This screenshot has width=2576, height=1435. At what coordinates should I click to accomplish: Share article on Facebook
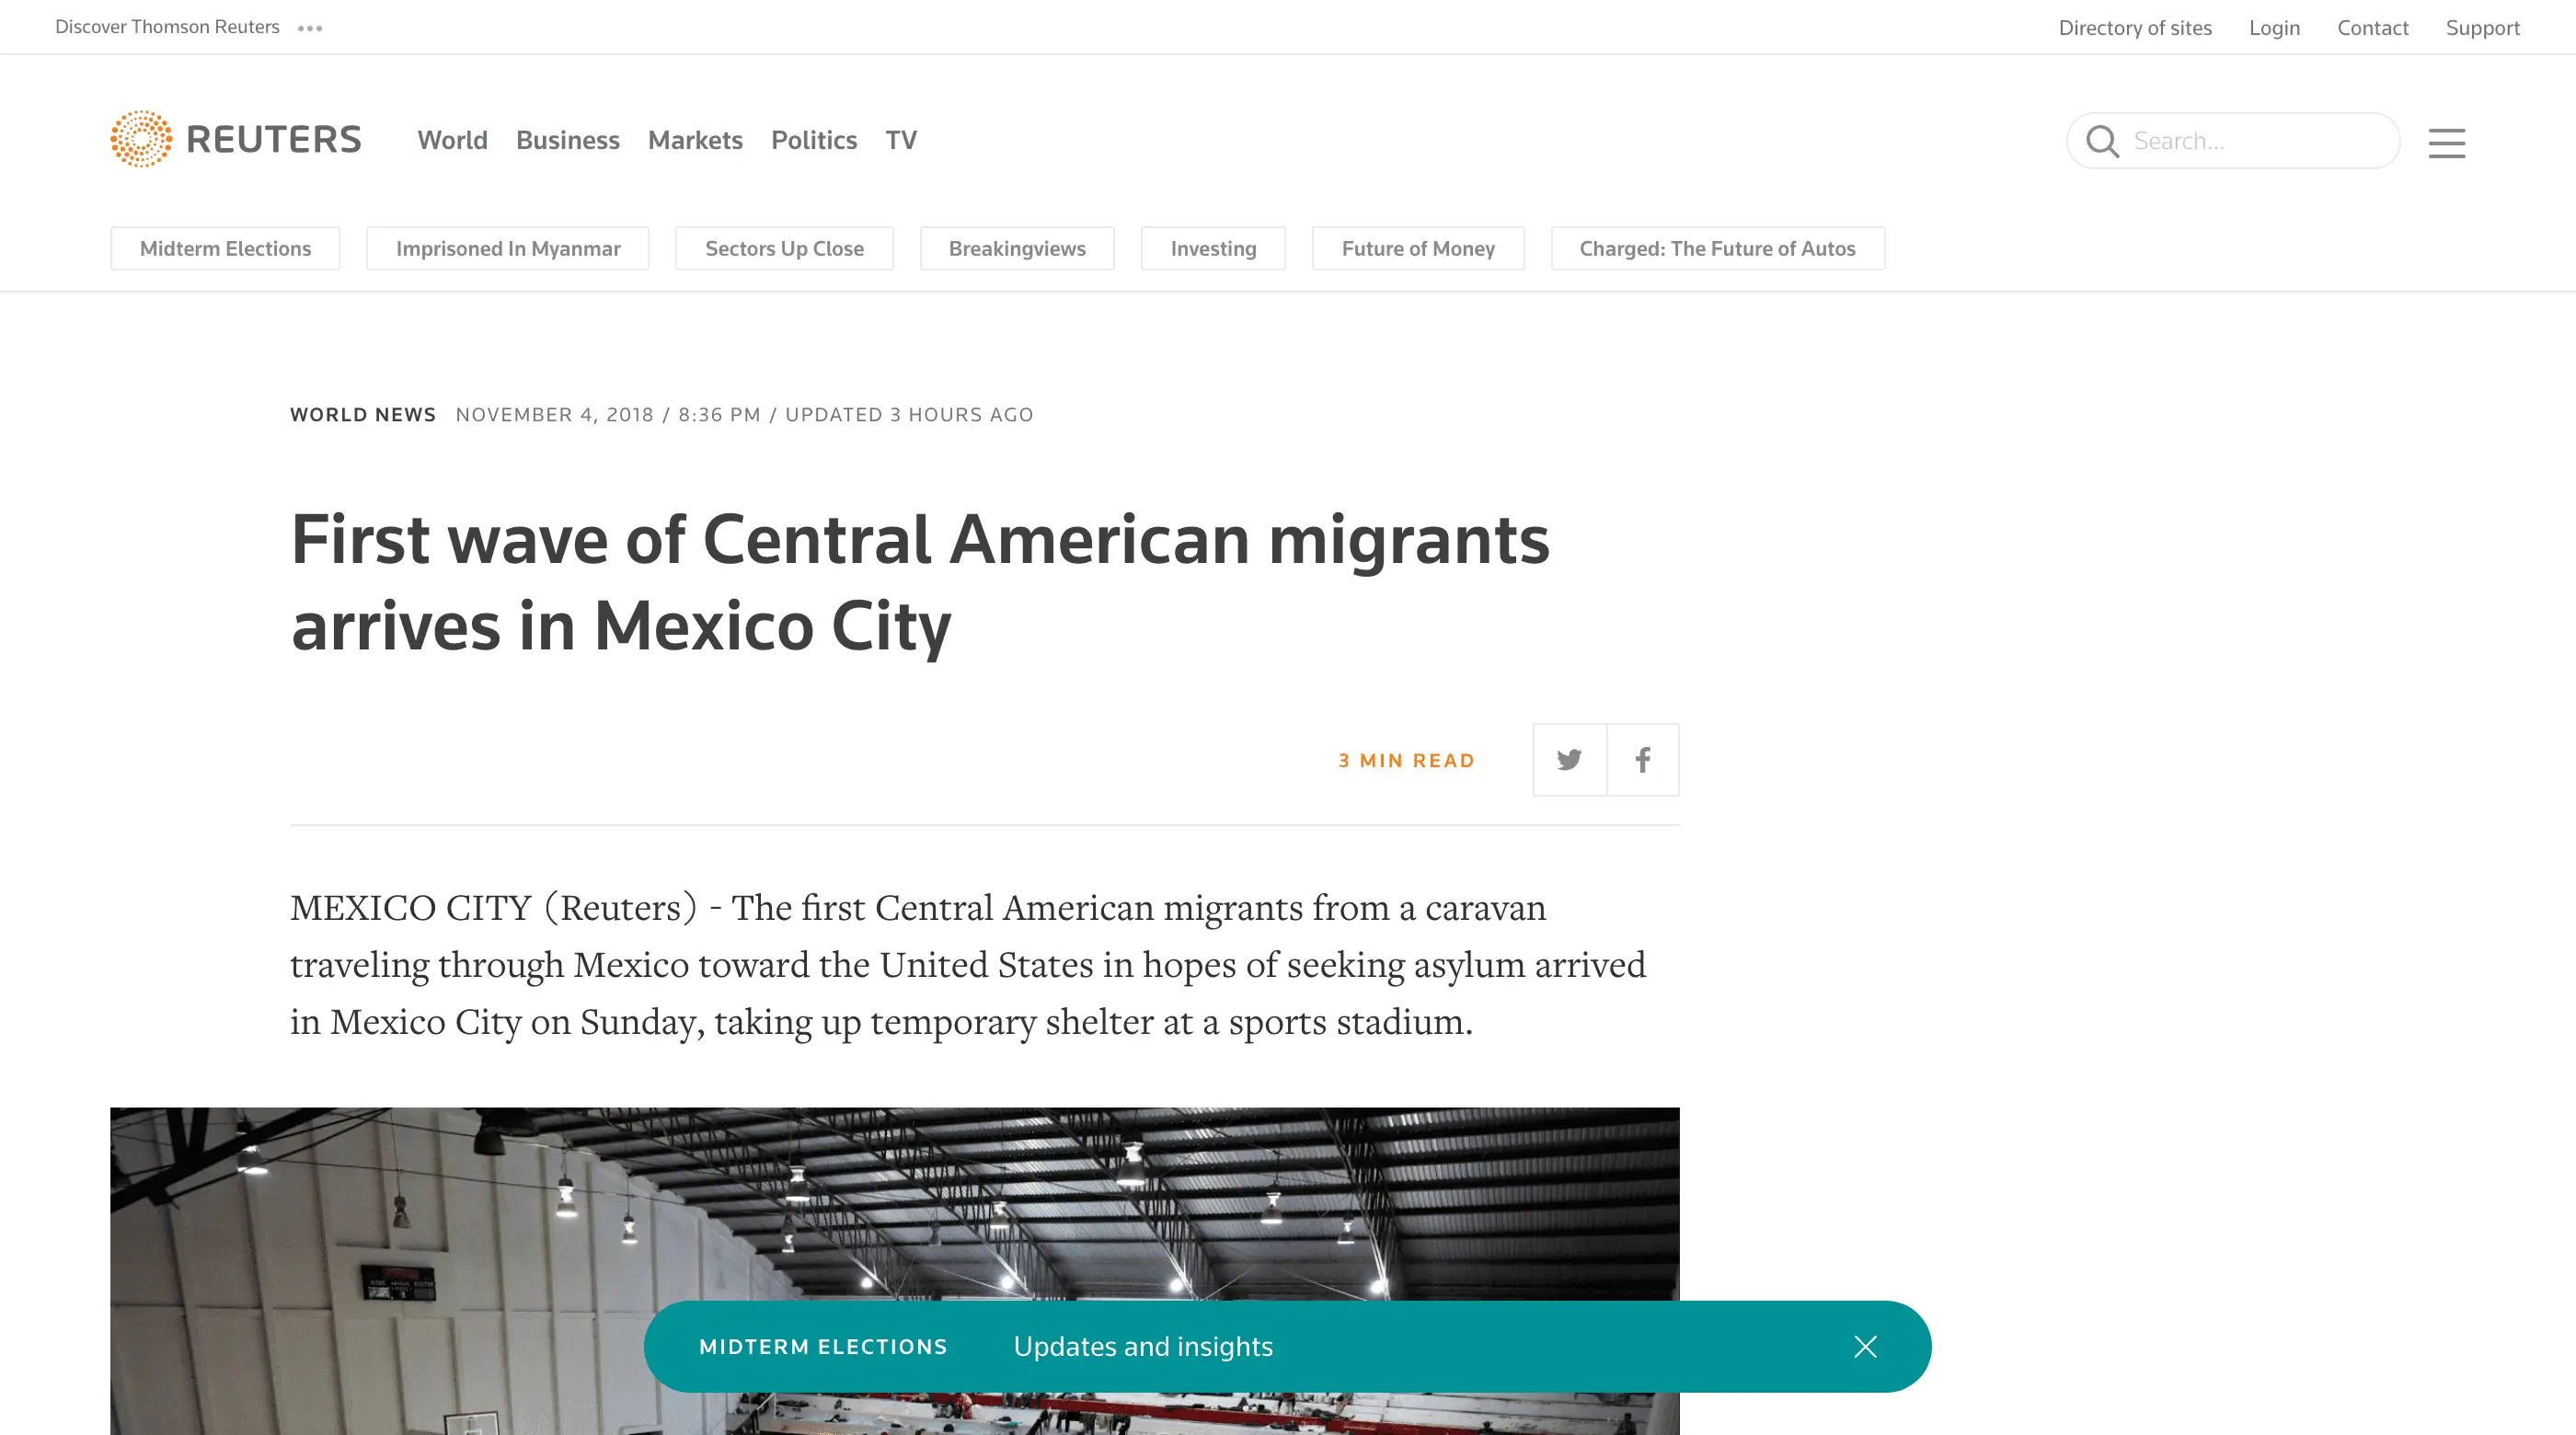[1643, 760]
